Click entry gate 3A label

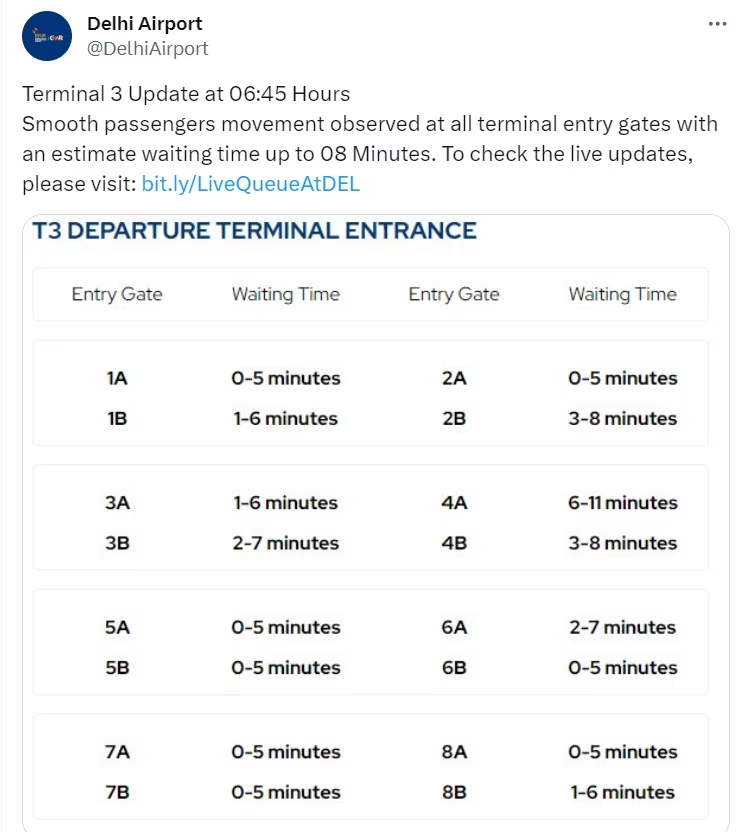pyautogui.click(x=117, y=503)
